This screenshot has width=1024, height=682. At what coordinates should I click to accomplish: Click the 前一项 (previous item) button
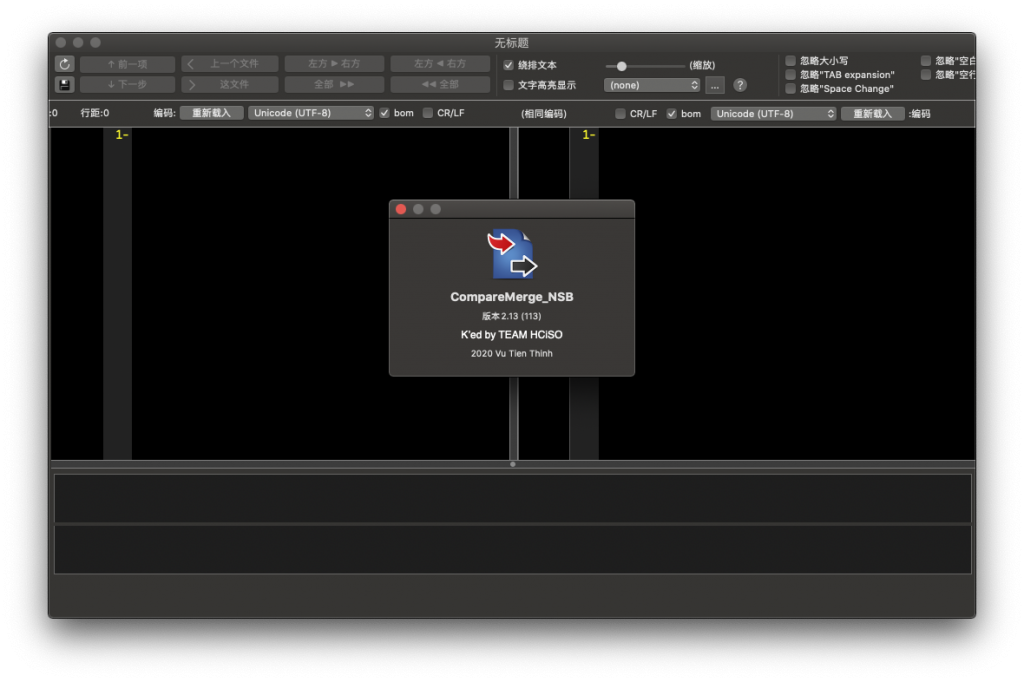tap(127, 64)
